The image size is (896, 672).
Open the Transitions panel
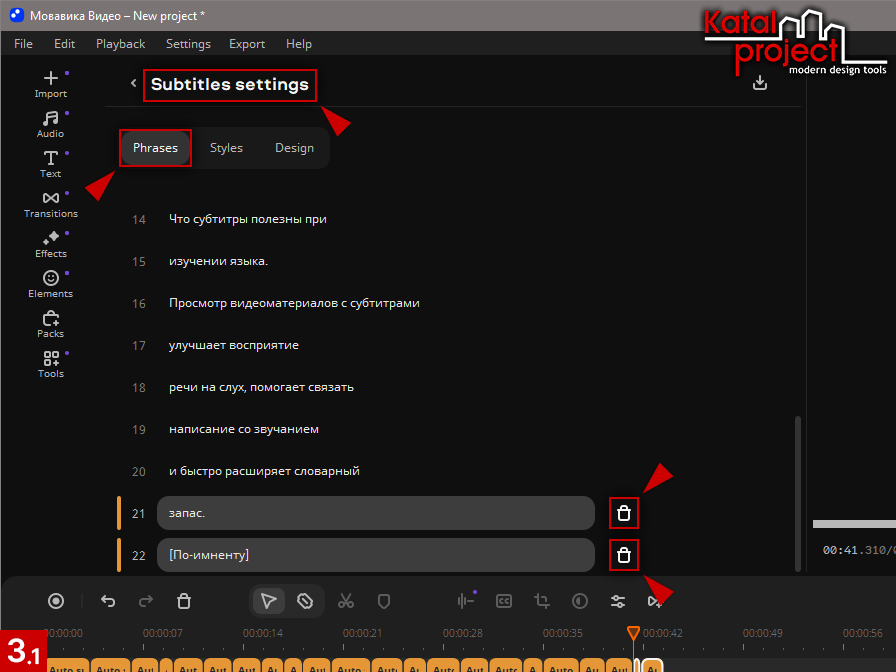50,203
